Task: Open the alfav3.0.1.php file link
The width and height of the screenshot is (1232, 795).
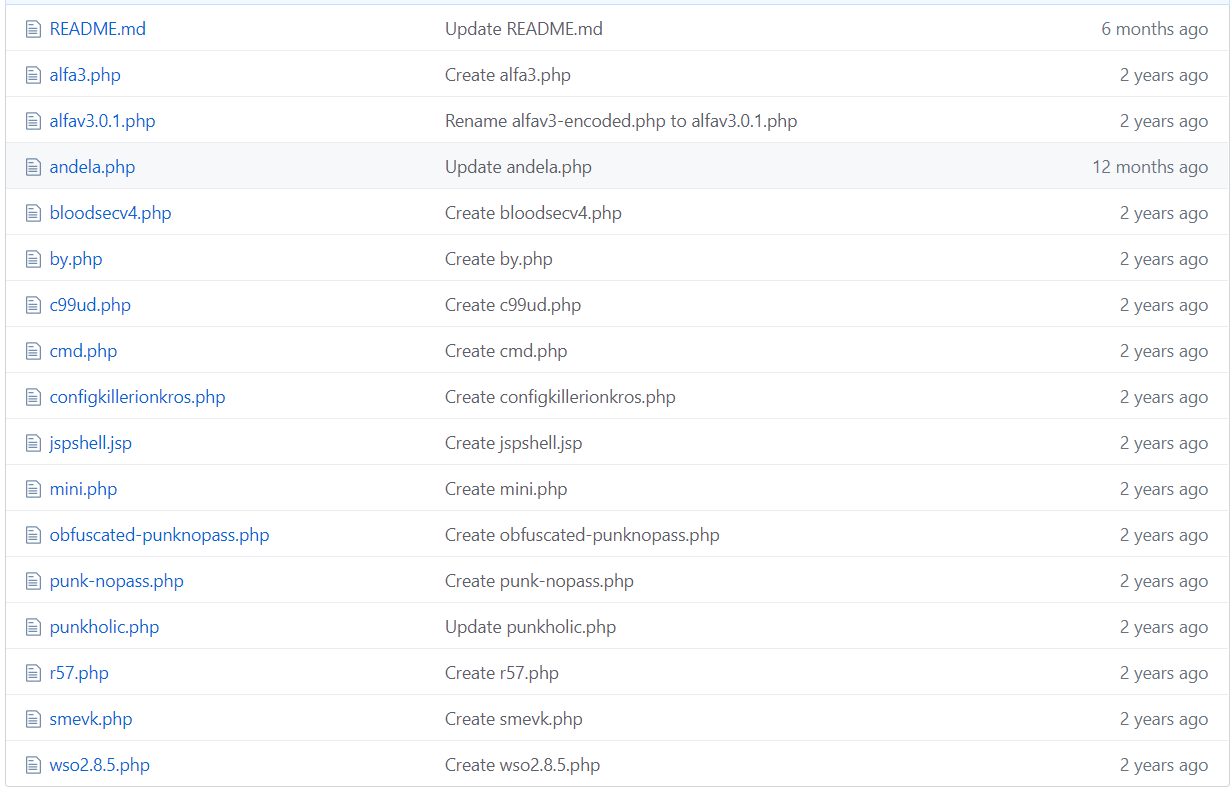Action: [x=102, y=121]
